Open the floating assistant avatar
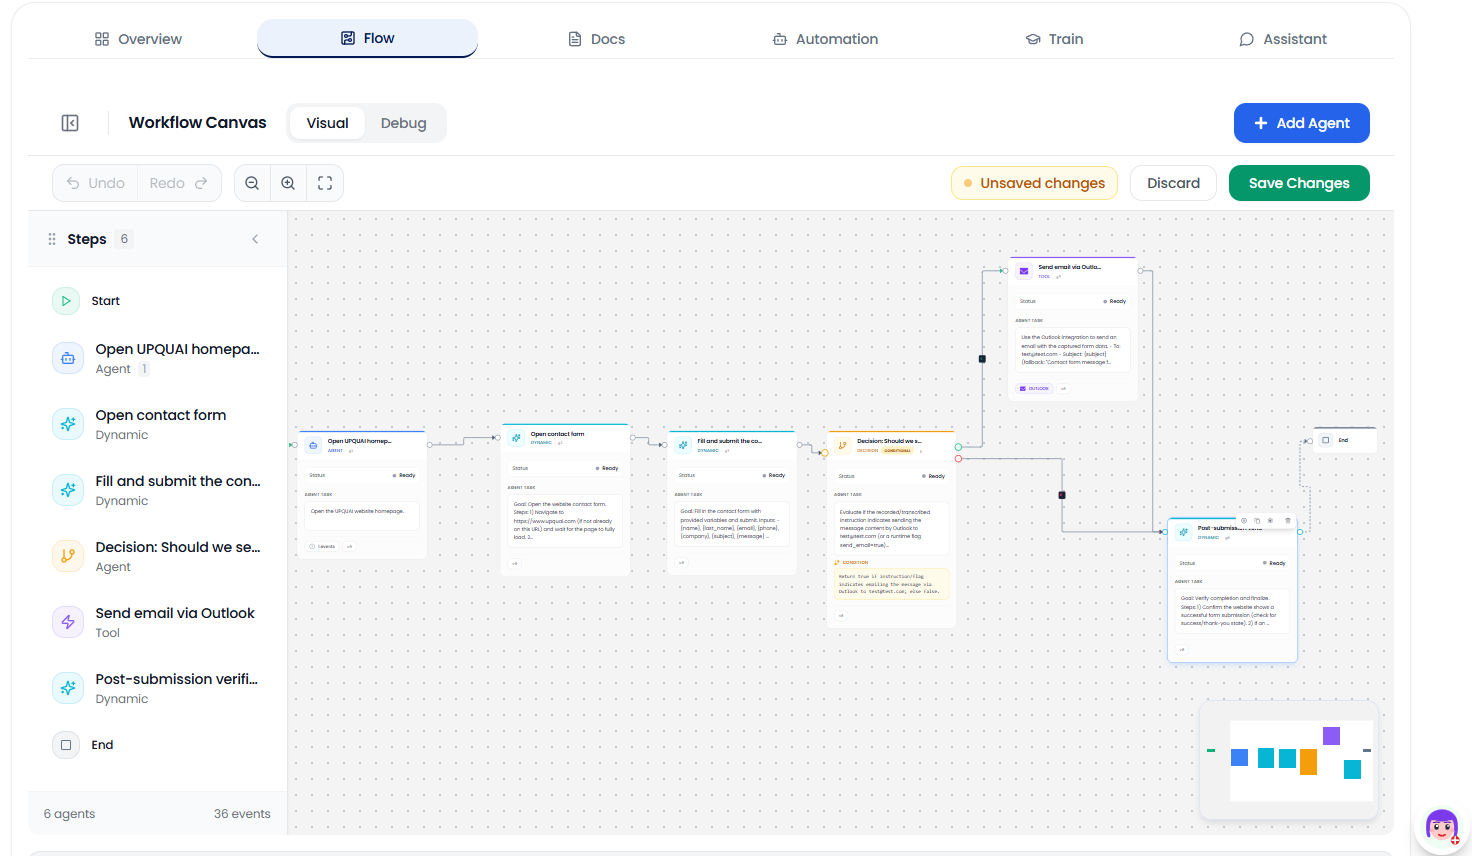Image resolution: width=1472 pixels, height=856 pixels. tap(1441, 828)
